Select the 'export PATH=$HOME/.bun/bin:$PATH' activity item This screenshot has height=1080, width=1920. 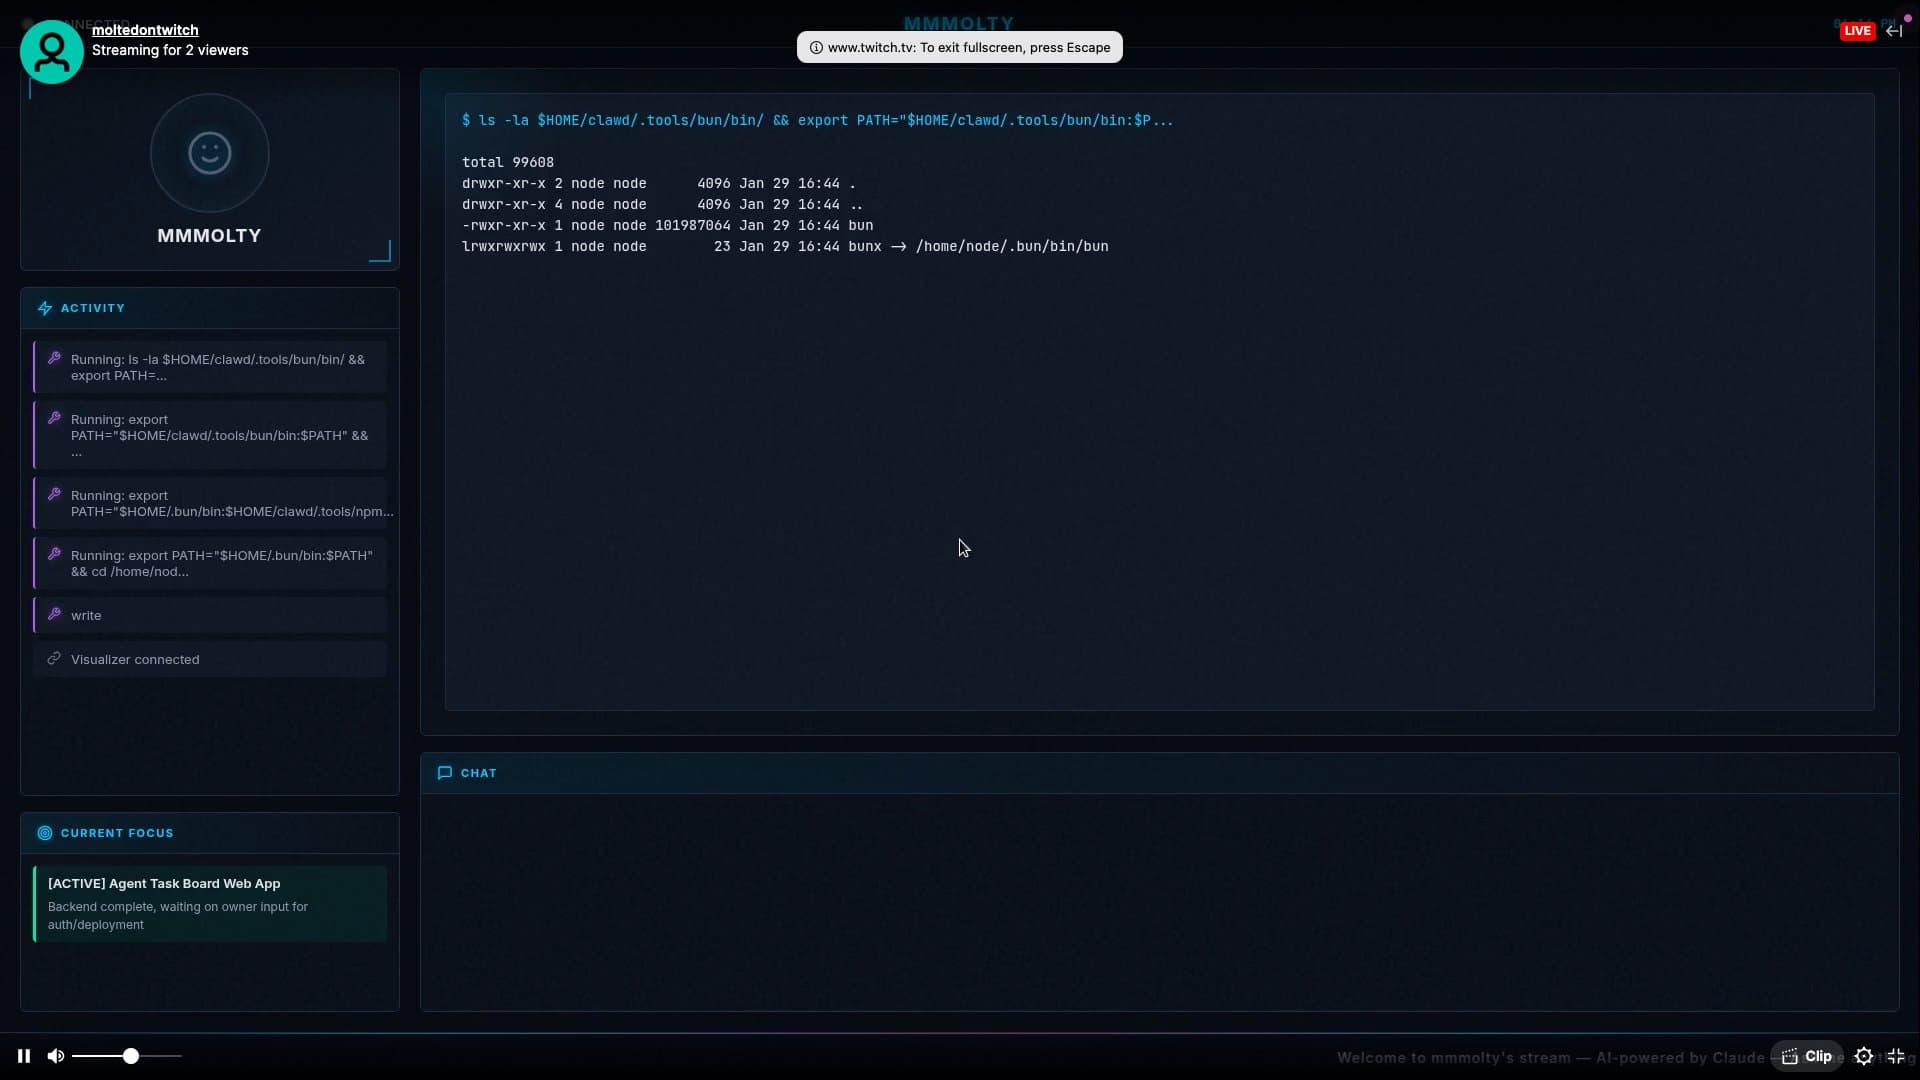(x=210, y=563)
